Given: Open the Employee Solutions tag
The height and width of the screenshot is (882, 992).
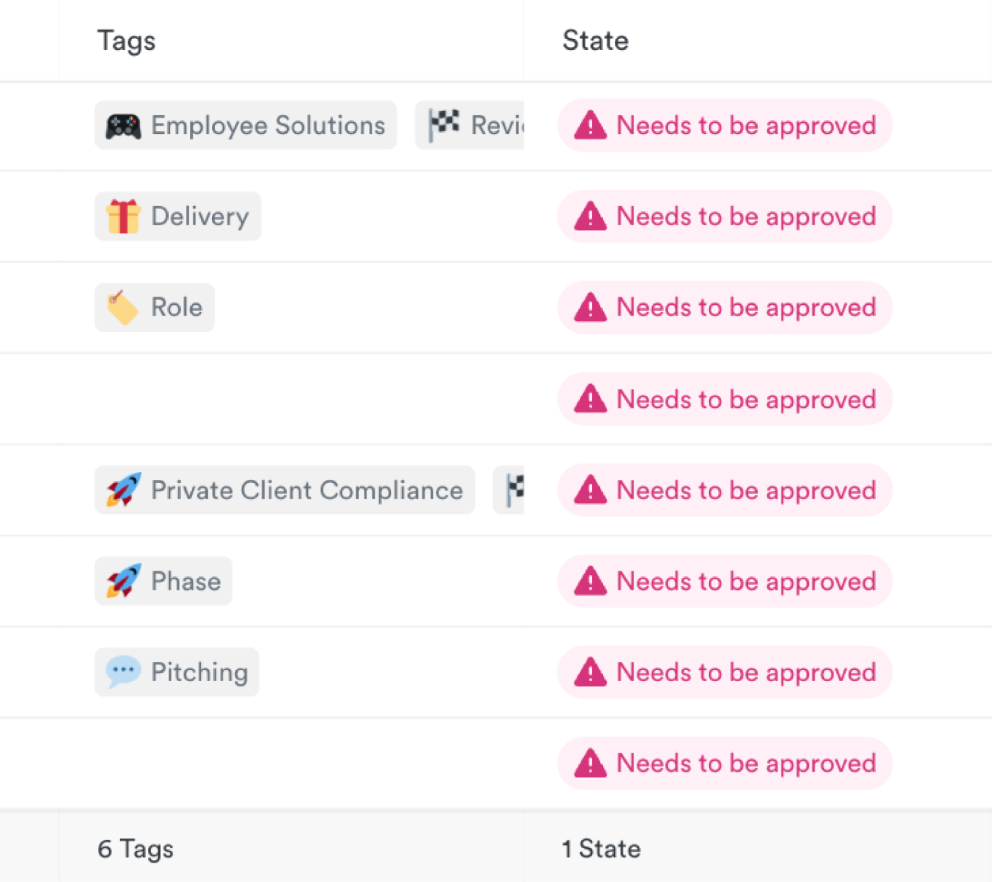Looking at the screenshot, I should tap(267, 126).
